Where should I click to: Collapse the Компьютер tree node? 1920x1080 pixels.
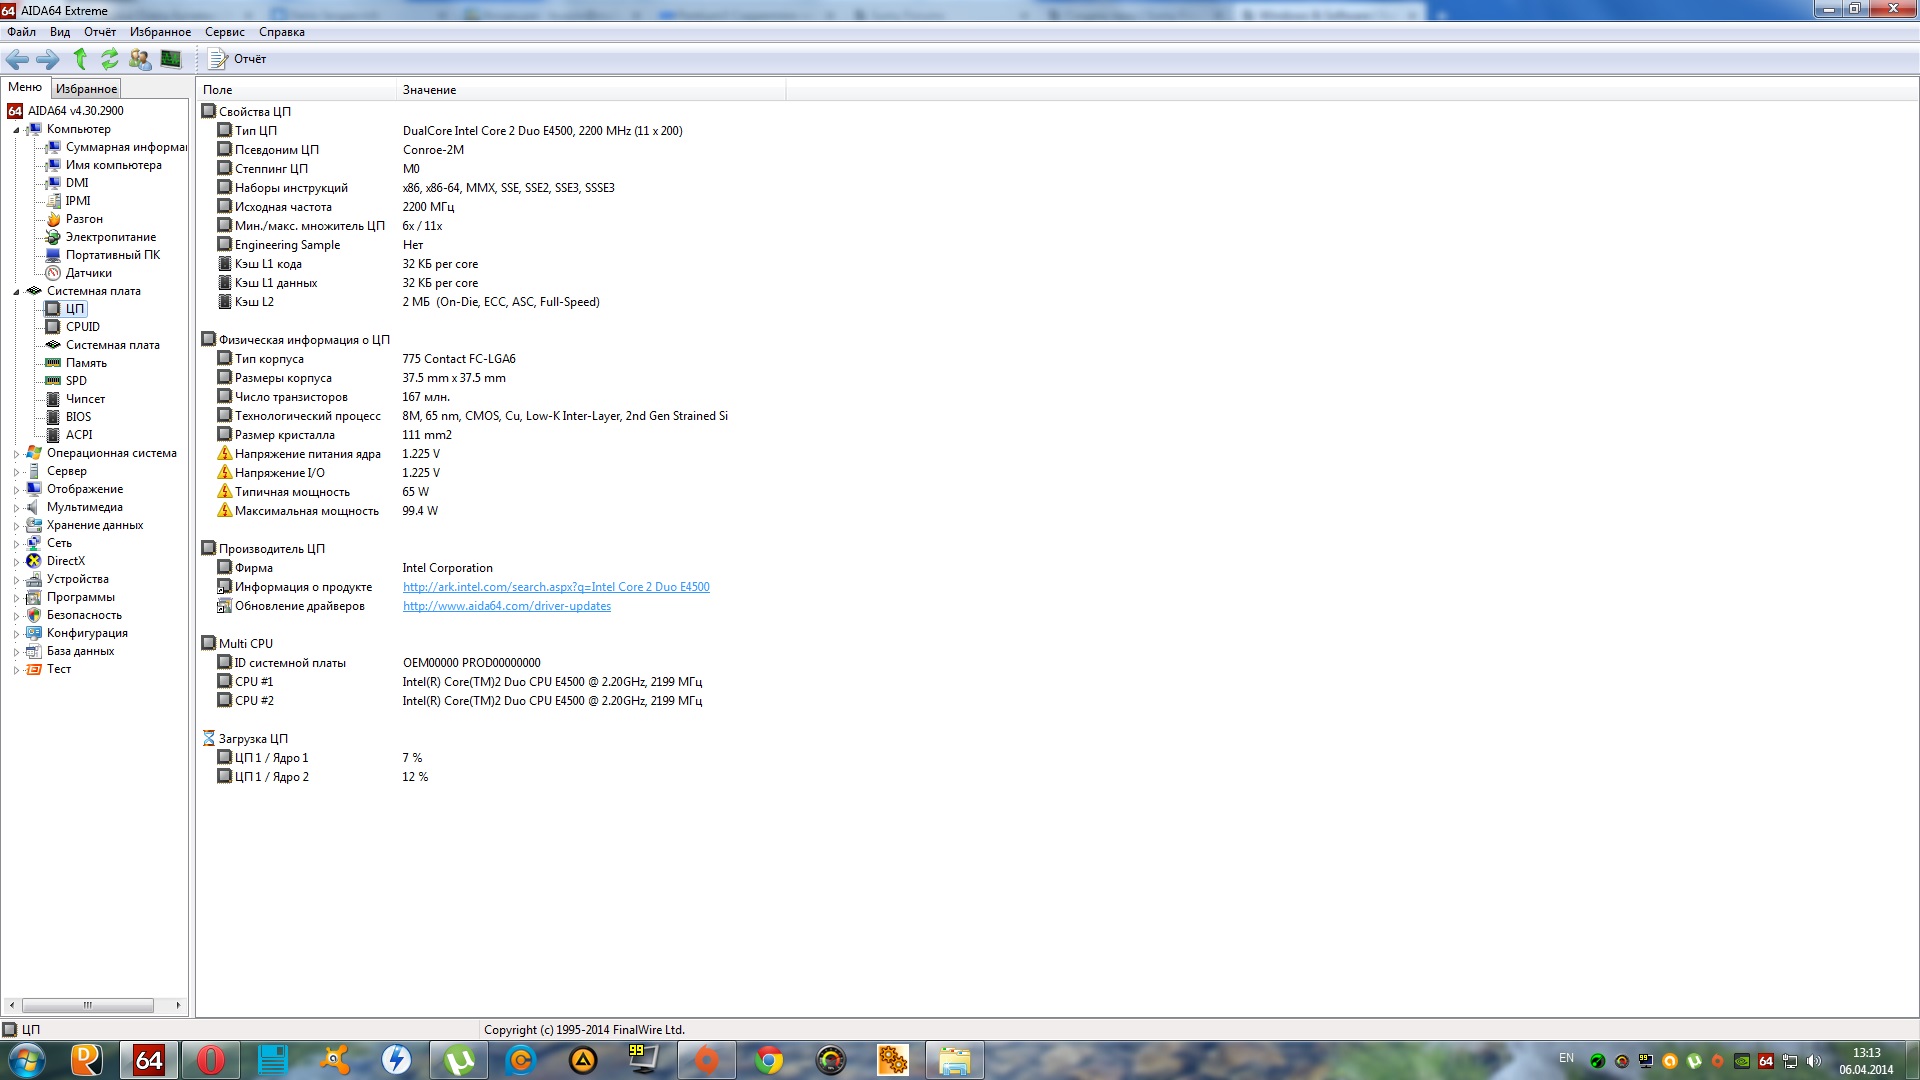click(x=16, y=130)
